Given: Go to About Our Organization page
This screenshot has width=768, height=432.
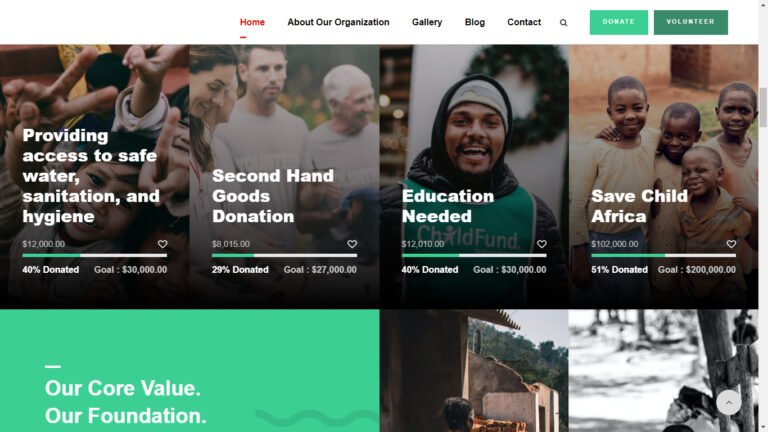Looking at the screenshot, I should tap(338, 22).
